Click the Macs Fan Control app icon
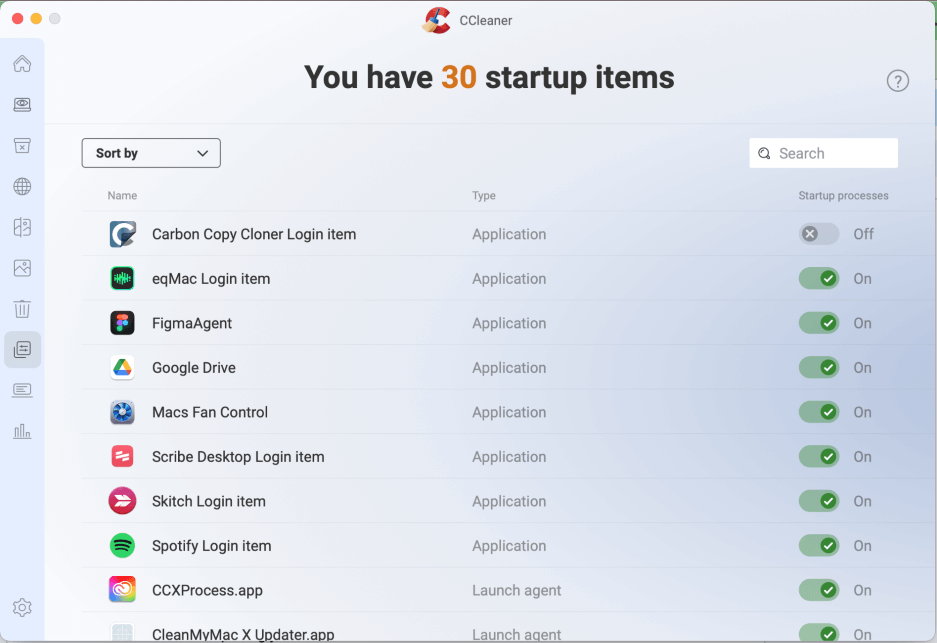This screenshot has height=643, width=937. (x=123, y=412)
